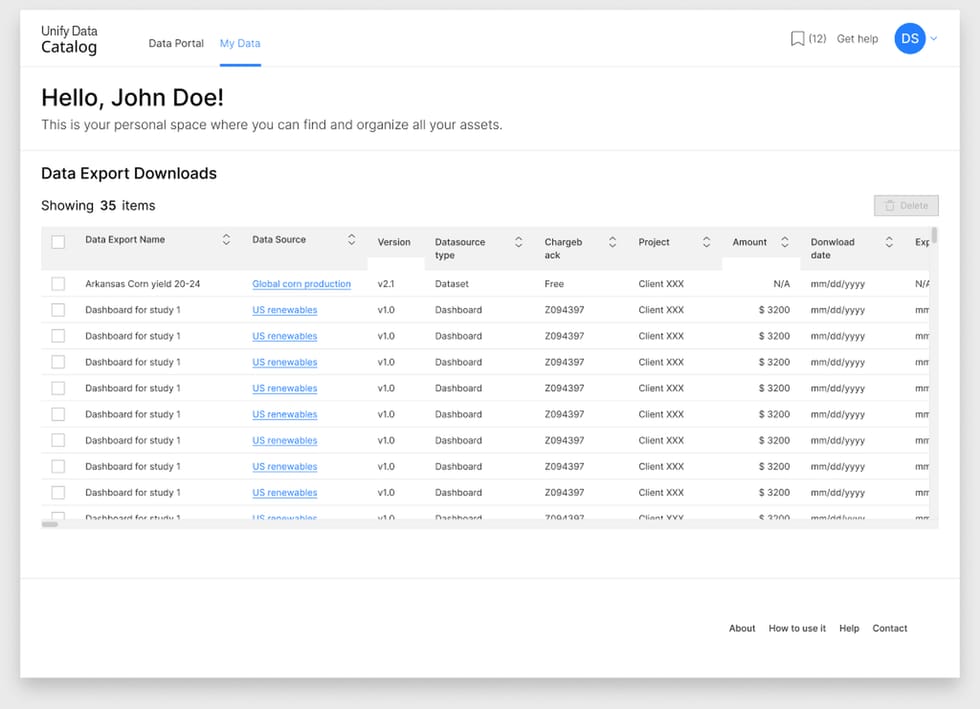Screen dimensions: 980x709
Task: Click the table's horizontal scrollbar thumb
Action: (x=50, y=525)
